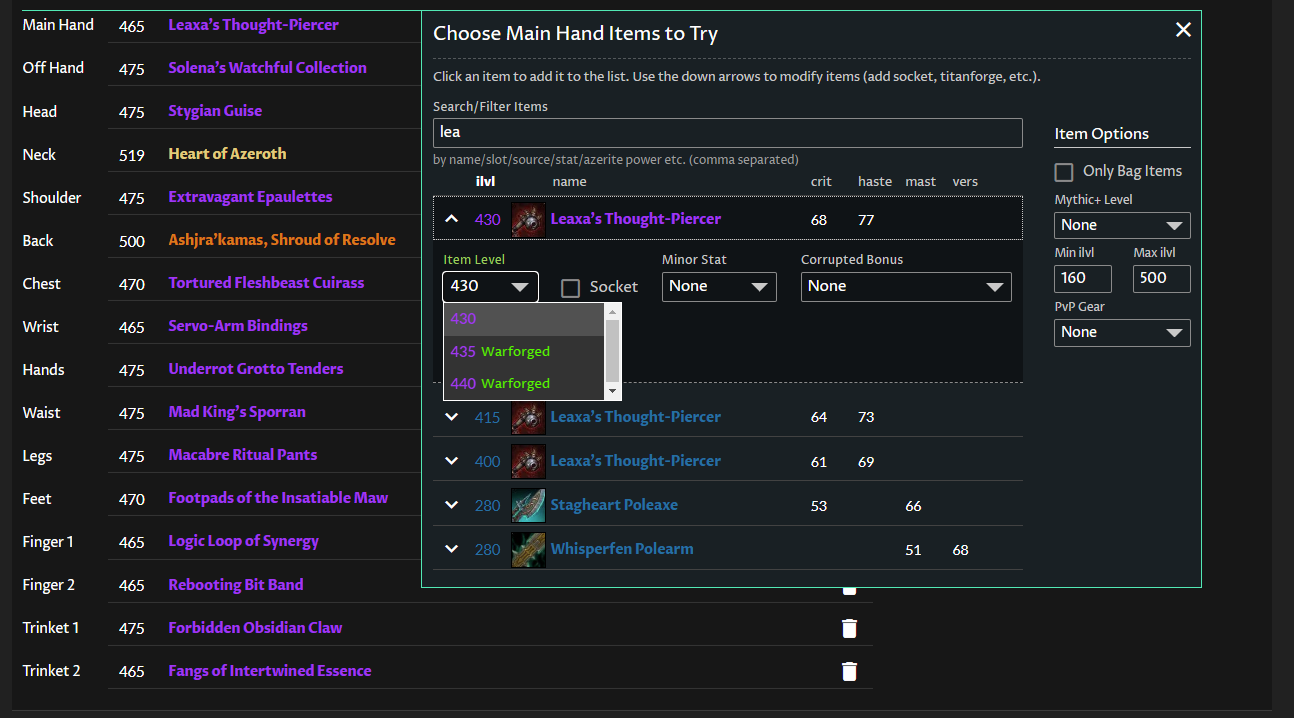Viewport: 1294px width, 718px height.
Task: Sort items by the haste column
Action: click(875, 181)
